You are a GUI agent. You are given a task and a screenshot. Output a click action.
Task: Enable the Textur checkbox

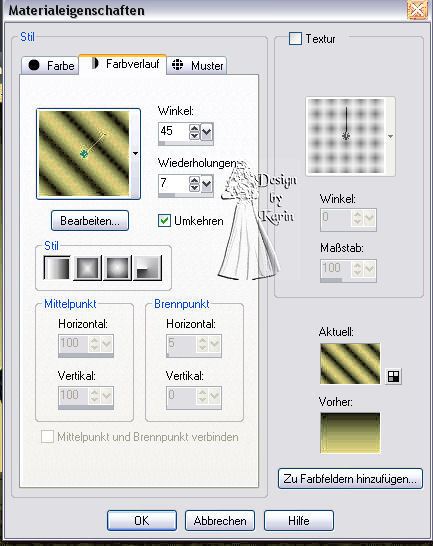pos(295,38)
